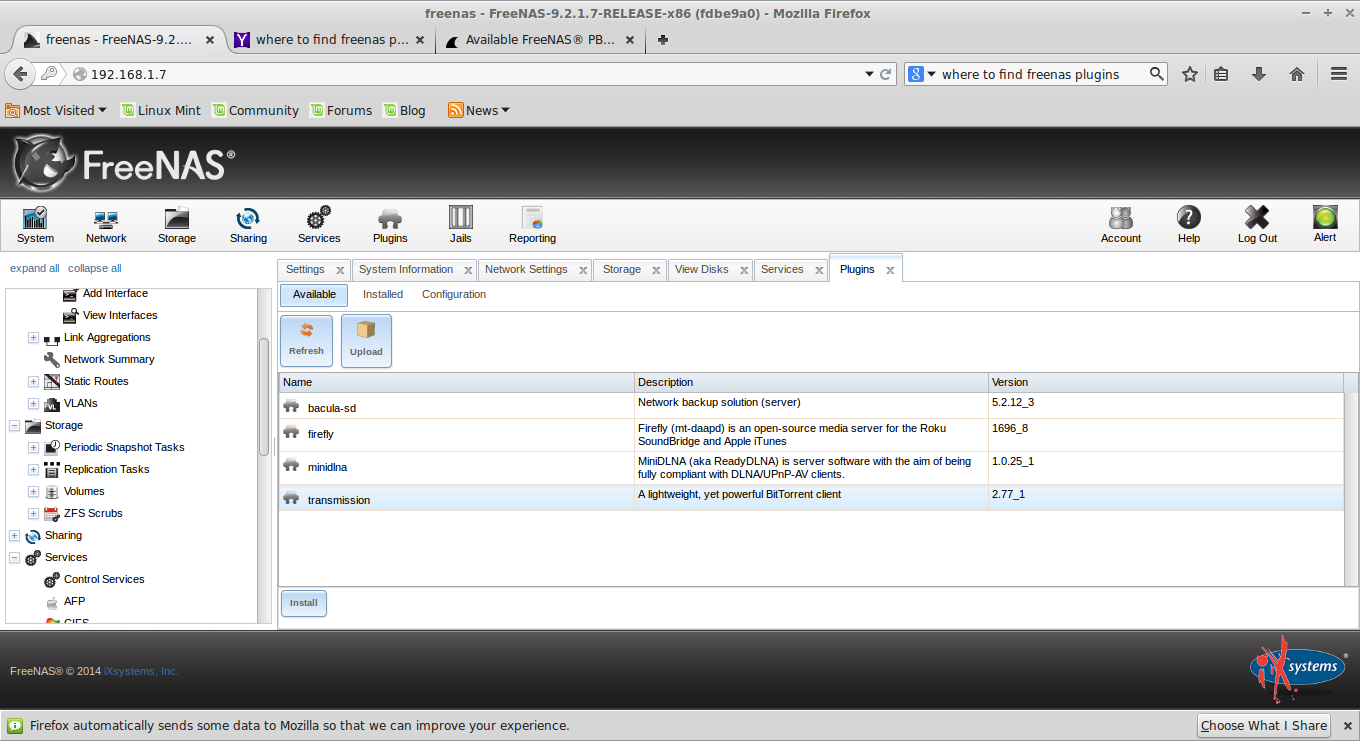1360x741 pixels.
Task: Open the Plugins toolbar icon
Action: point(390,225)
